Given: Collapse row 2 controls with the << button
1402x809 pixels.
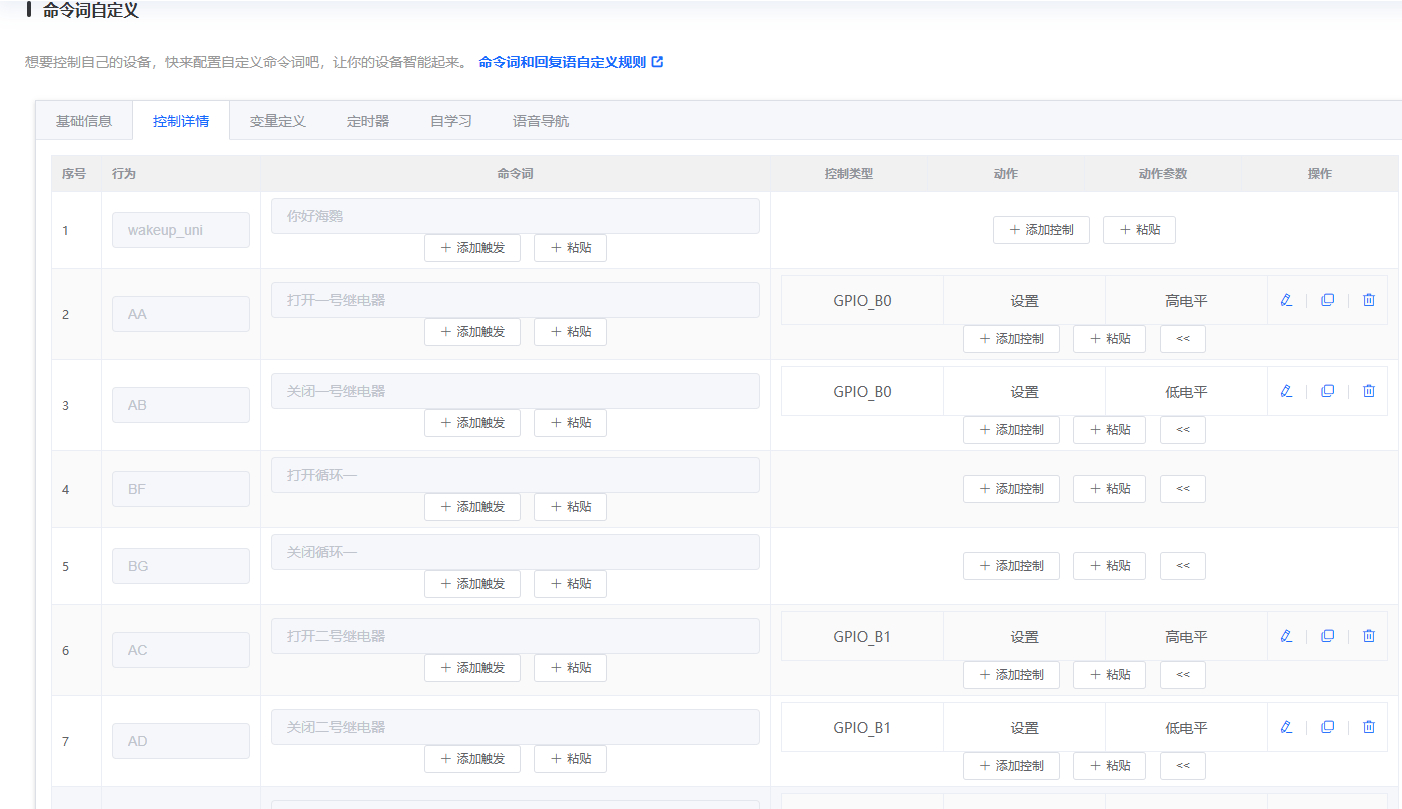Looking at the screenshot, I should pyautogui.click(x=1182, y=338).
